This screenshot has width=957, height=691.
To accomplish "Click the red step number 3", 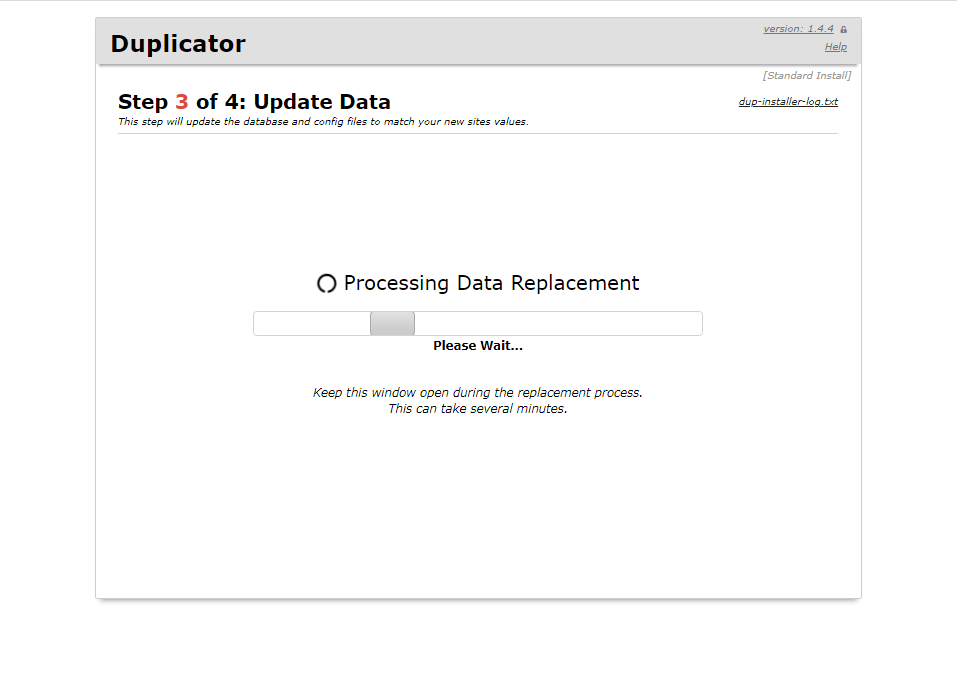I will pos(181,102).
